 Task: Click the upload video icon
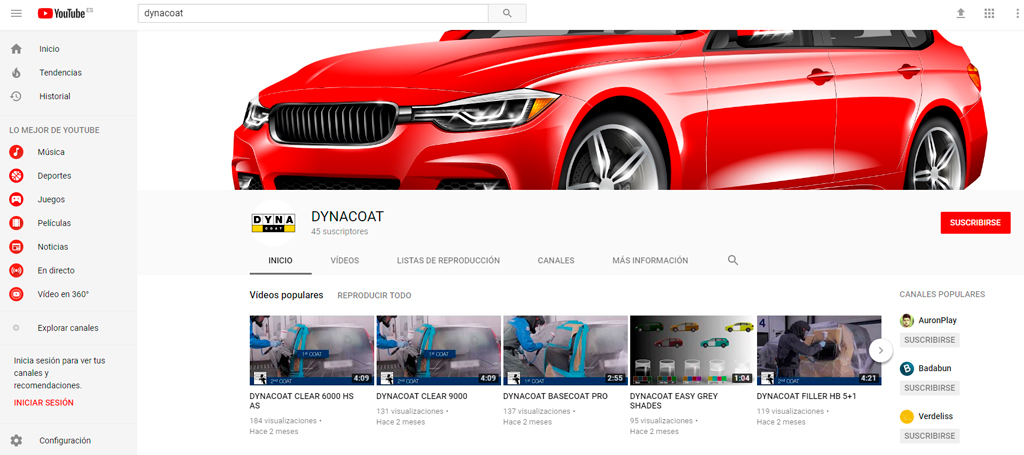[x=961, y=13]
